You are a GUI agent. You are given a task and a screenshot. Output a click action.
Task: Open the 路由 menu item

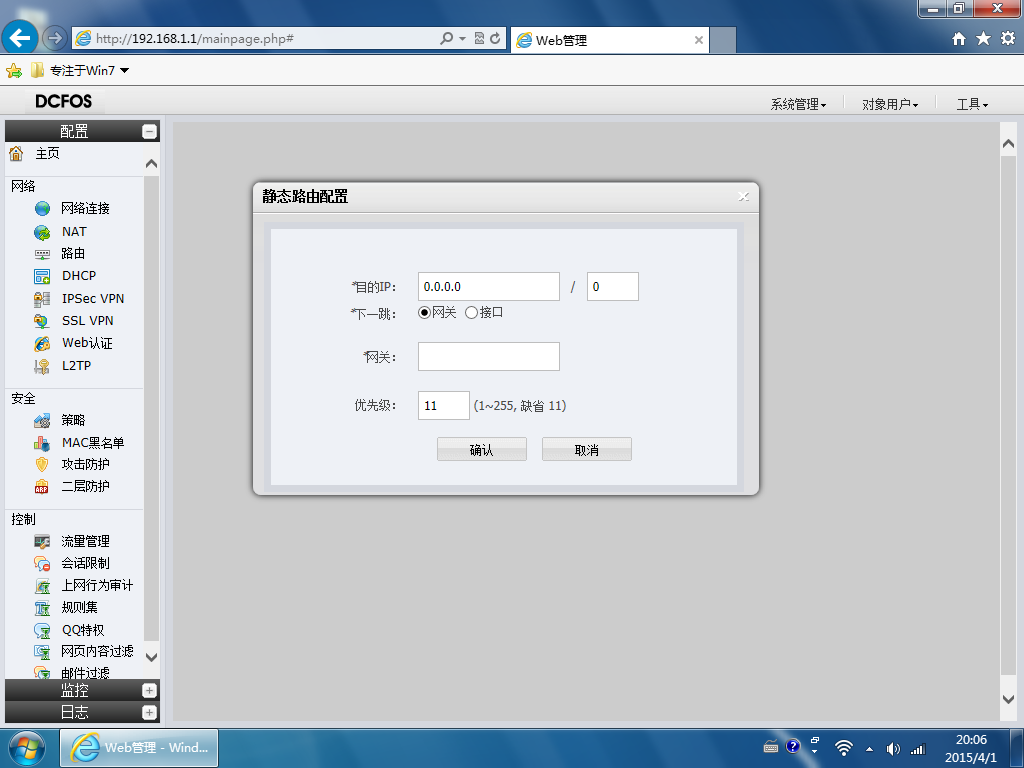click(73, 253)
